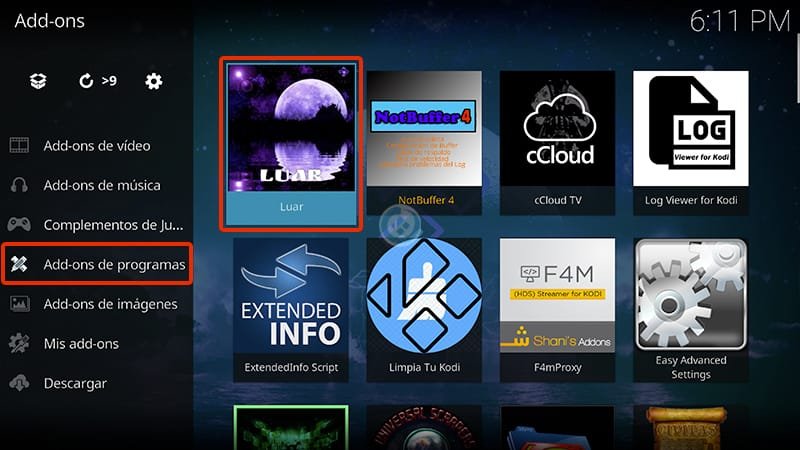Screen dimensions: 800x450
Task: Open the cCloud TV add-on artwork
Action: point(557,129)
